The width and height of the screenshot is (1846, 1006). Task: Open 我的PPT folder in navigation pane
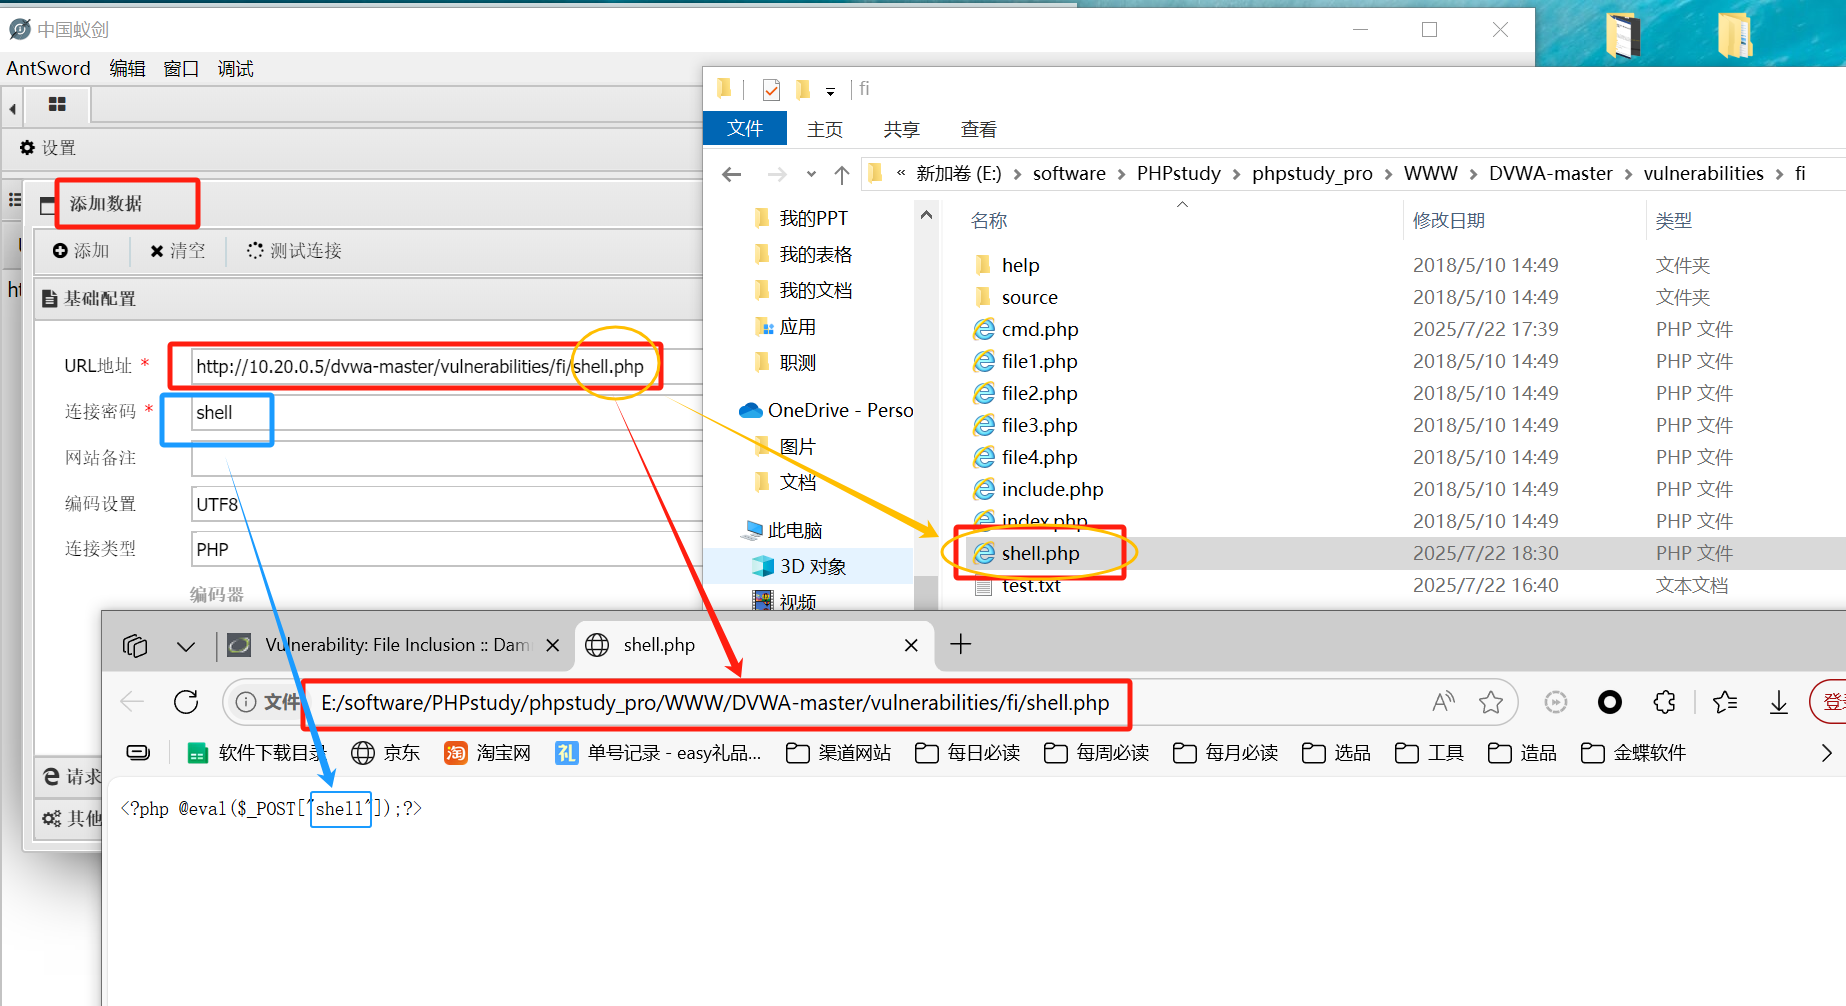click(x=813, y=218)
